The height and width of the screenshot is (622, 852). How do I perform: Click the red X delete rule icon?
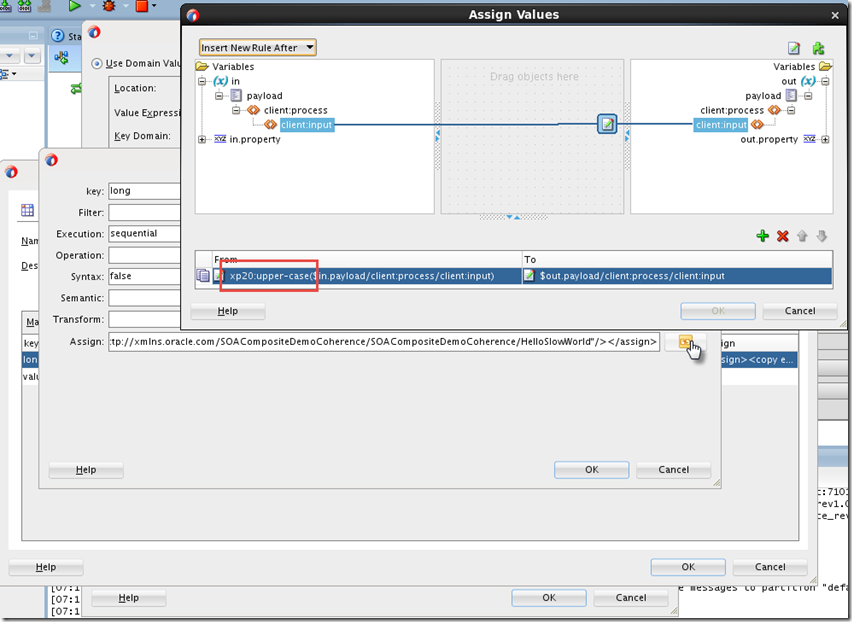point(783,236)
